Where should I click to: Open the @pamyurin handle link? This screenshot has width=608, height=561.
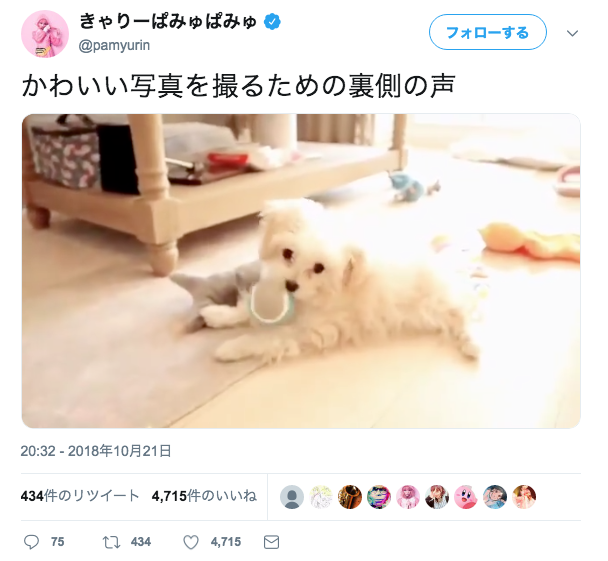point(114,45)
